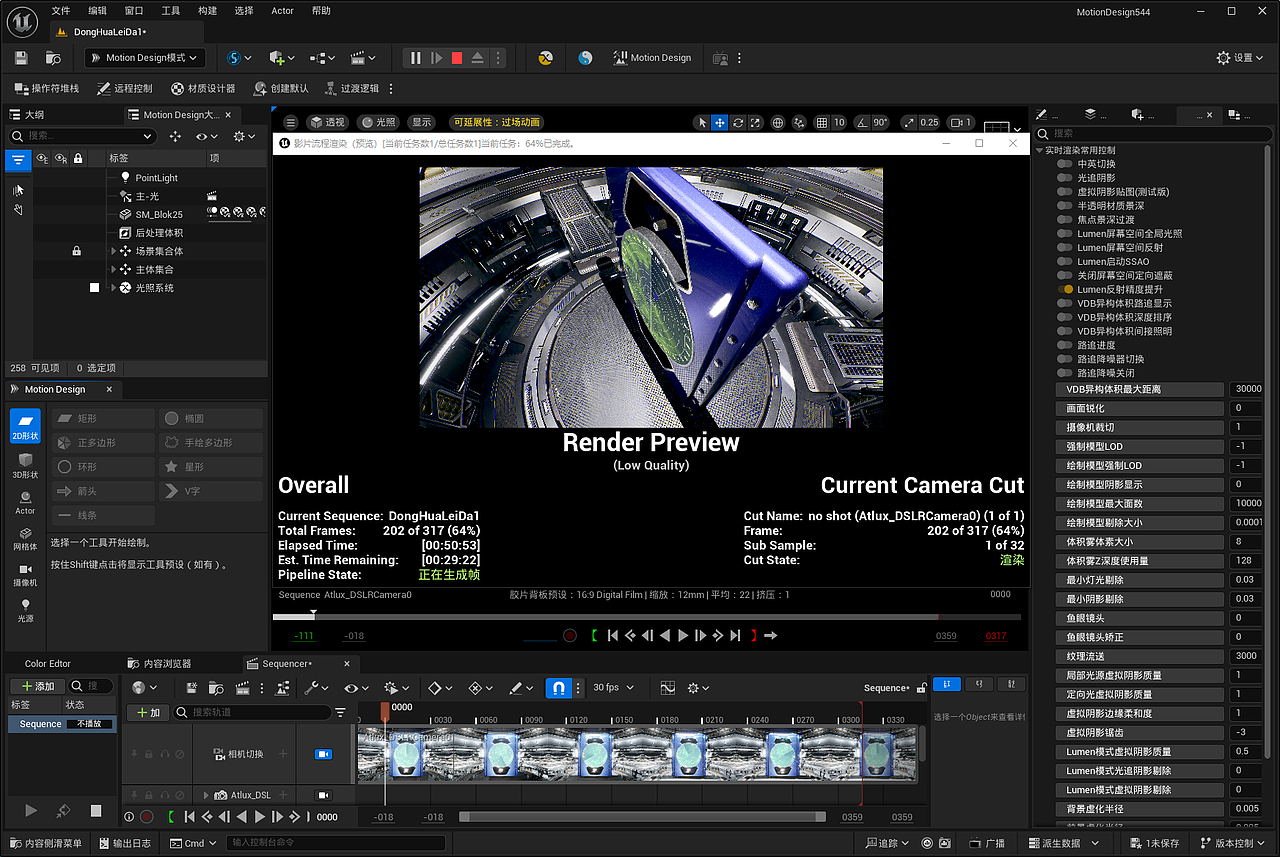Open the sequencer curve editor icon
Screen dimensions: 1280x857
(x=668, y=688)
